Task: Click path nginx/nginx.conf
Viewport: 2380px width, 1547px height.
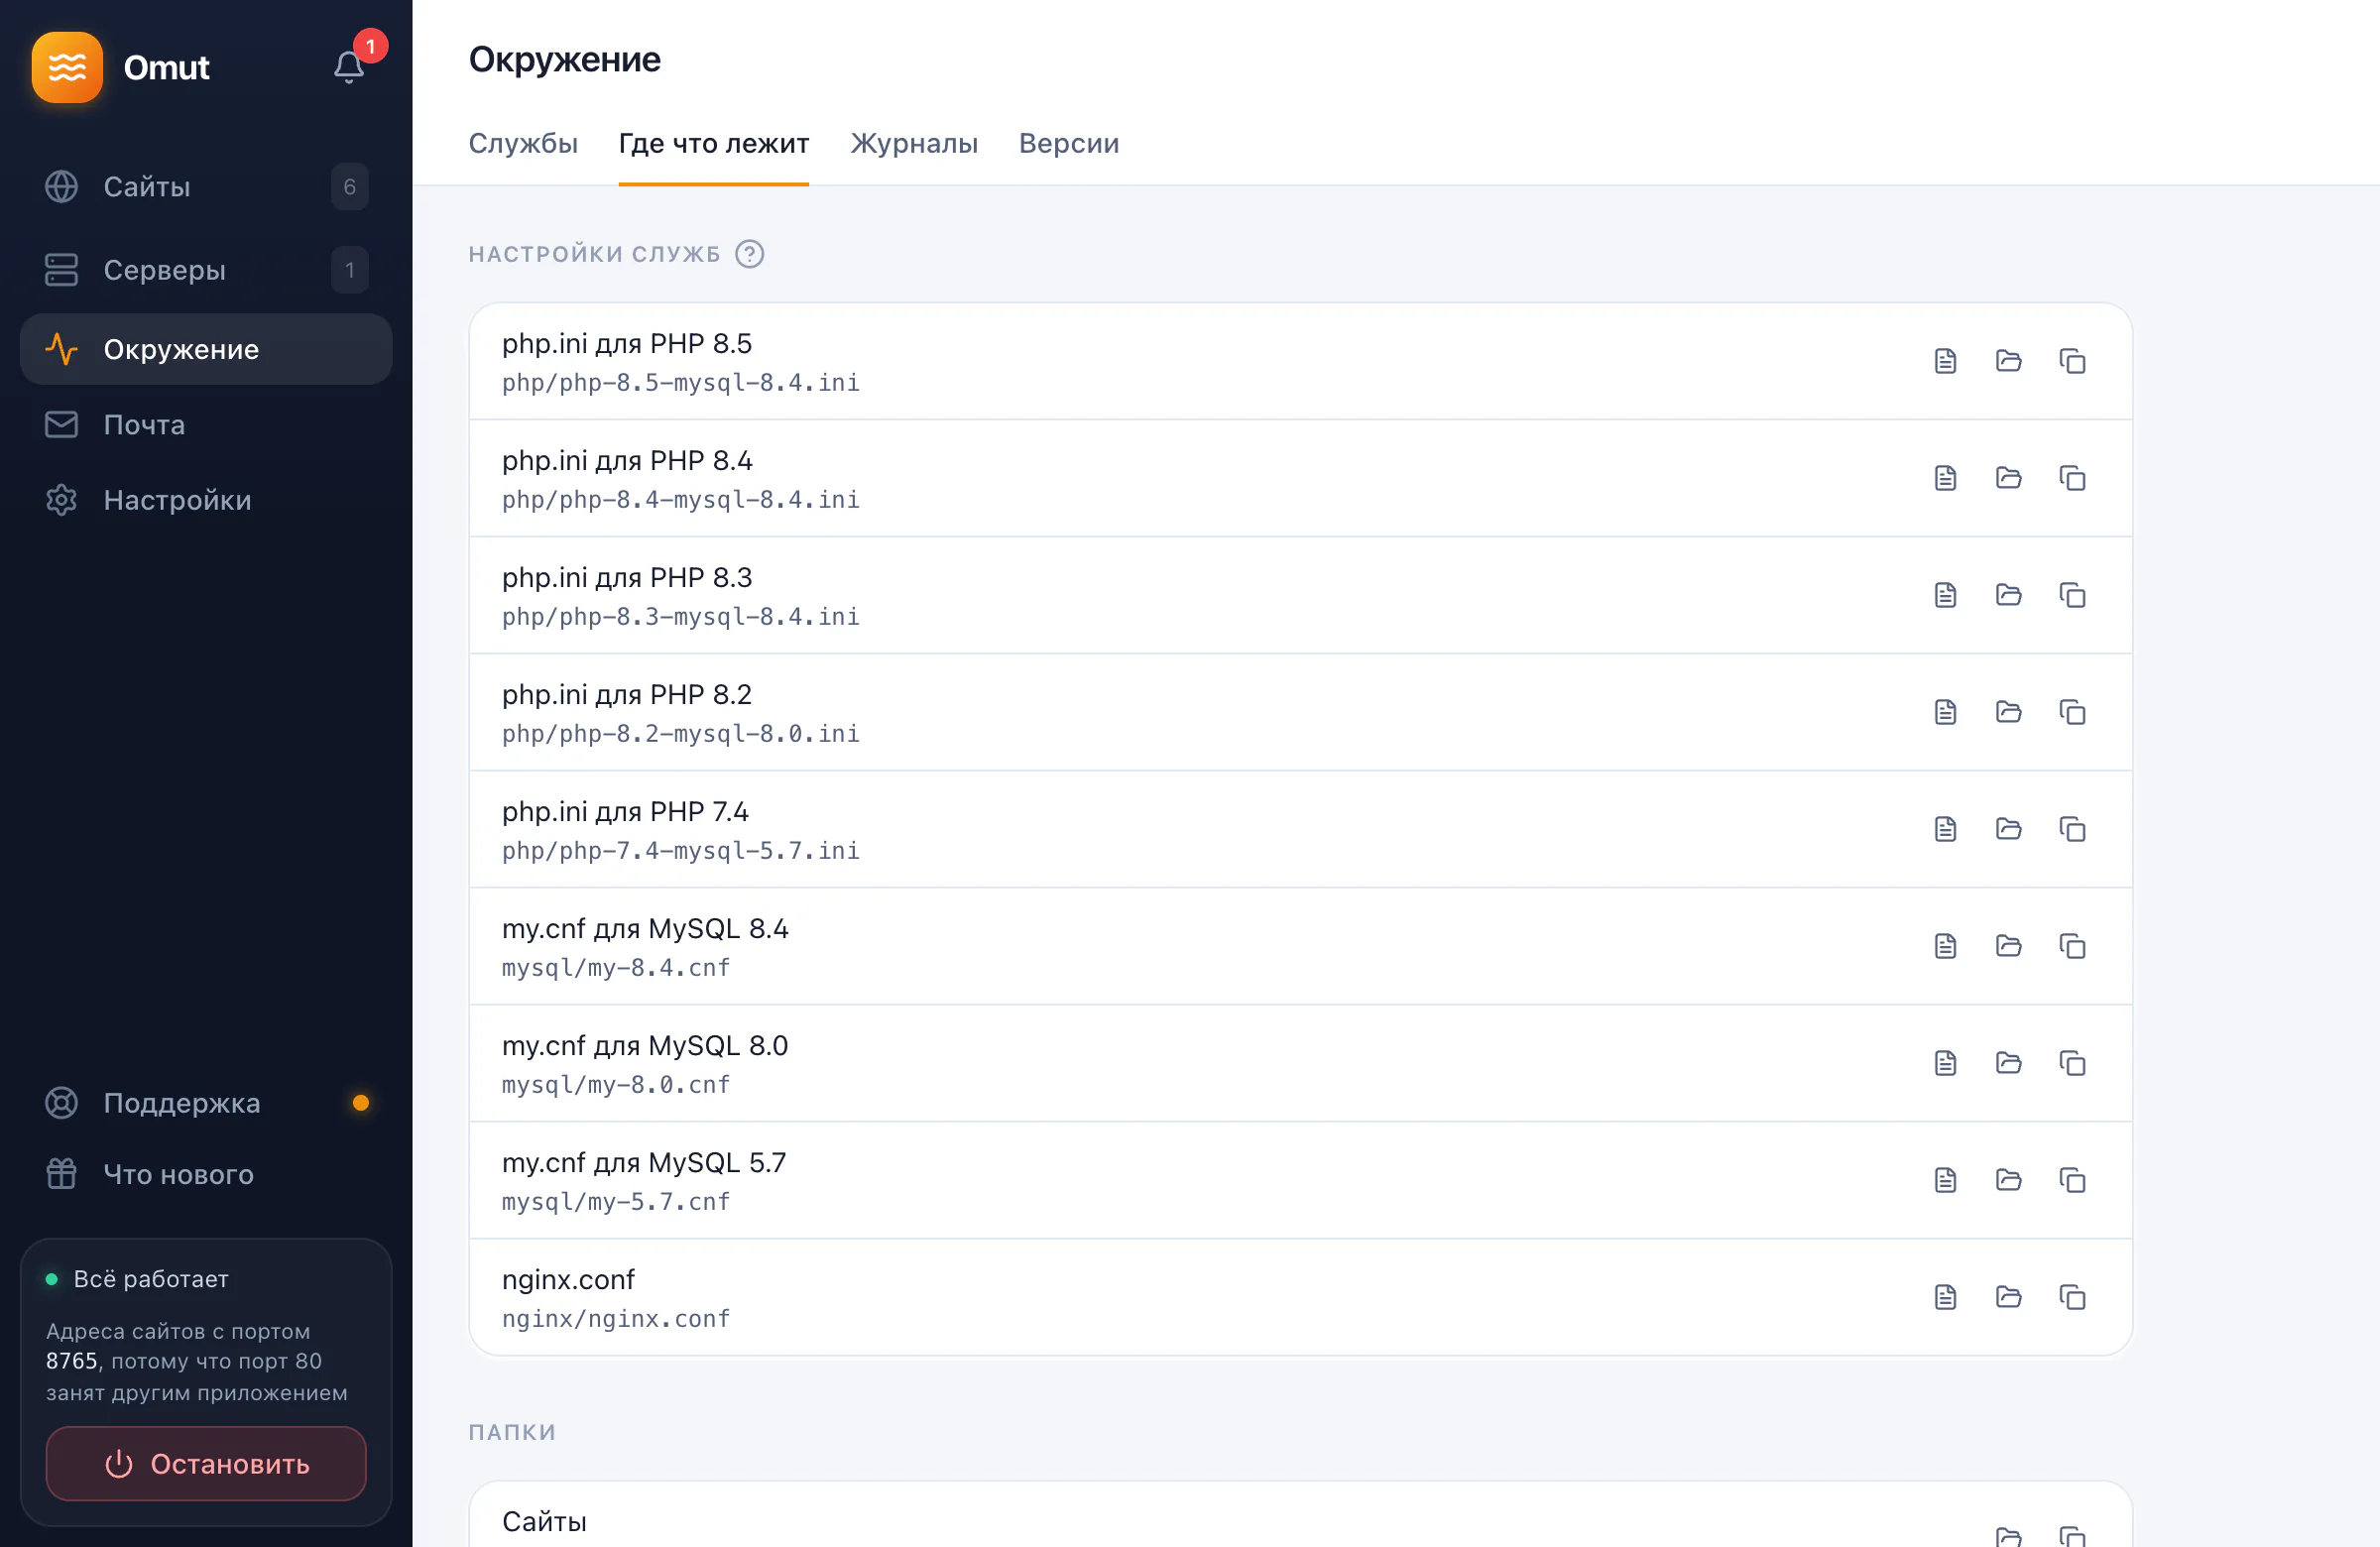Action: pos(616,1319)
